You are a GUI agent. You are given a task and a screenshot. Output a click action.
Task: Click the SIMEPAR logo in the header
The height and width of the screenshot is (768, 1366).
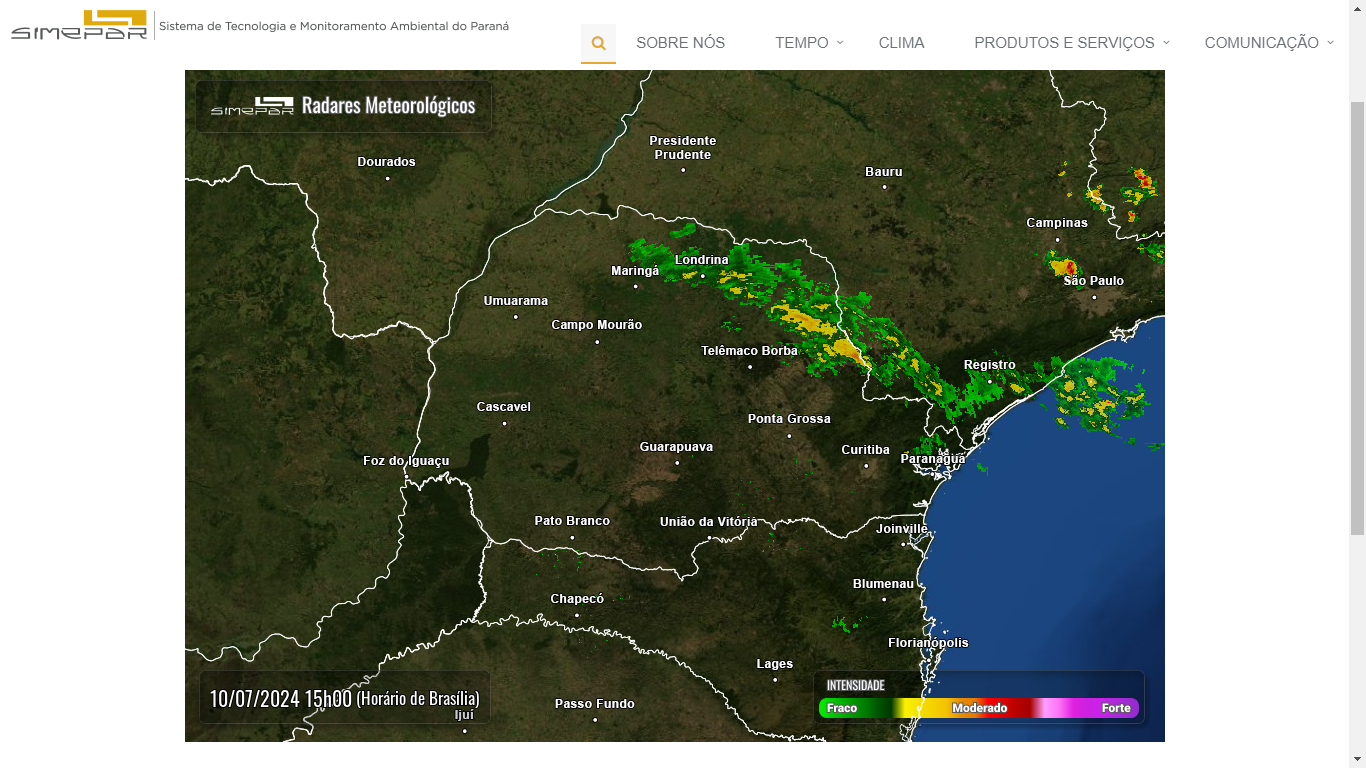click(79, 26)
